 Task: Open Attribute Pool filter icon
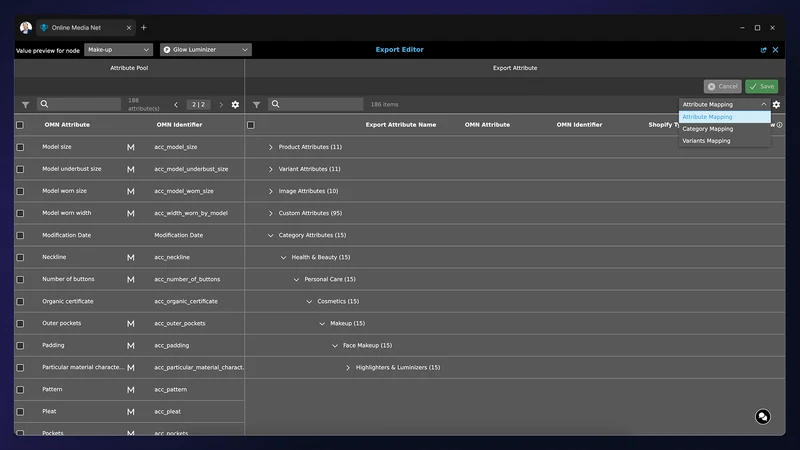tap(25, 105)
